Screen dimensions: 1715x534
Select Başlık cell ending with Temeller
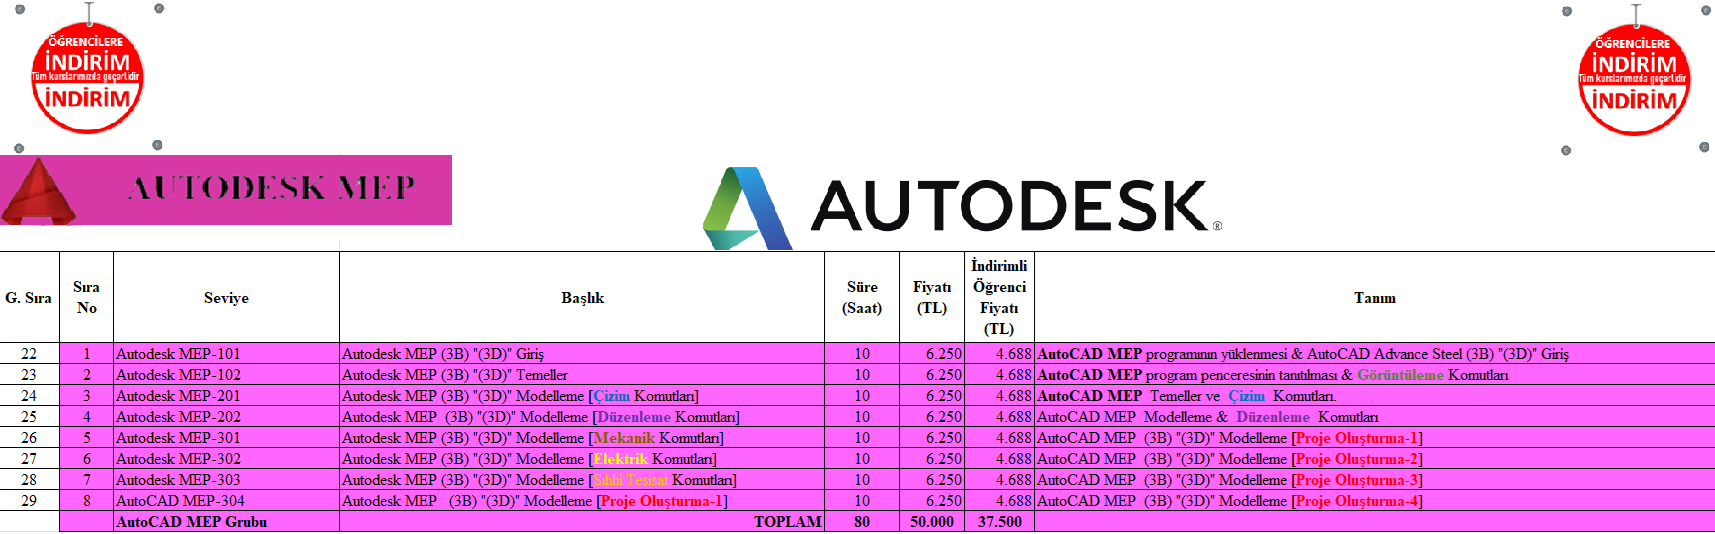(x=582, y=375)
